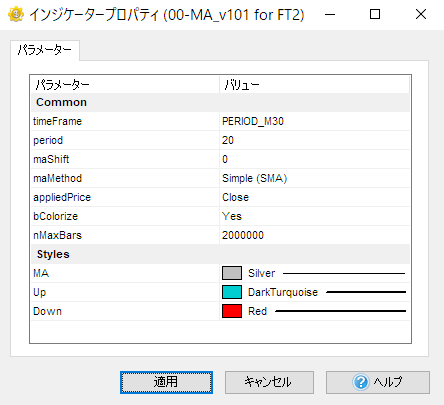Viewport: 444px width, 405px height.
Task: Click the period parameter name
Action: 48,140
